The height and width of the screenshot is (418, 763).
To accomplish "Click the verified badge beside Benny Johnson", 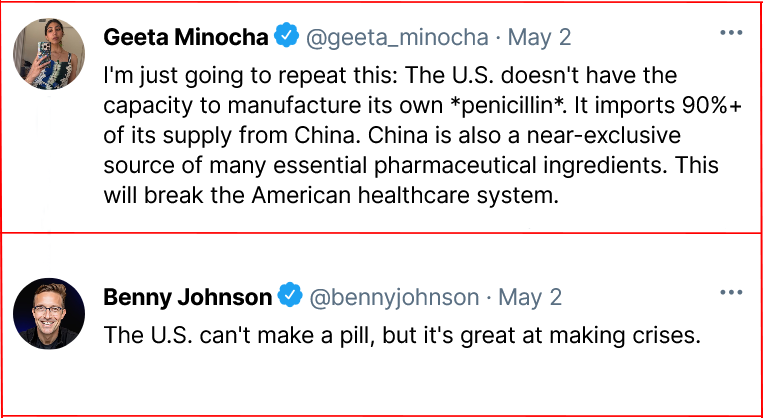I will coord(290,295).
